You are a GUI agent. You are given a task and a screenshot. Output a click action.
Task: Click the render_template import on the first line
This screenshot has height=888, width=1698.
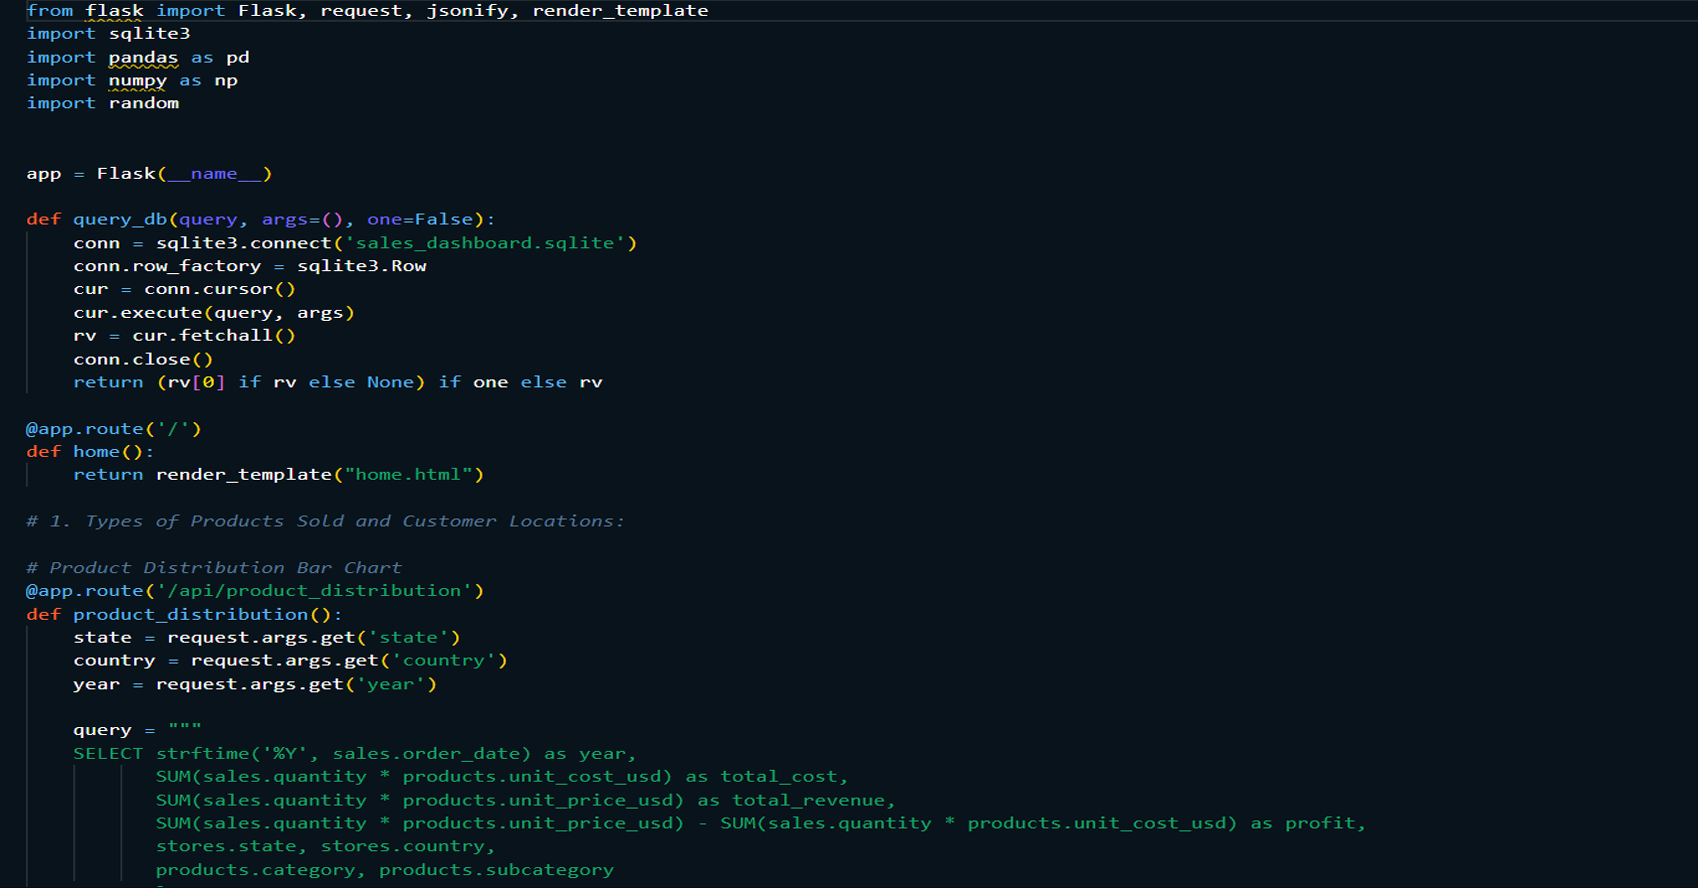pos(620,11)
